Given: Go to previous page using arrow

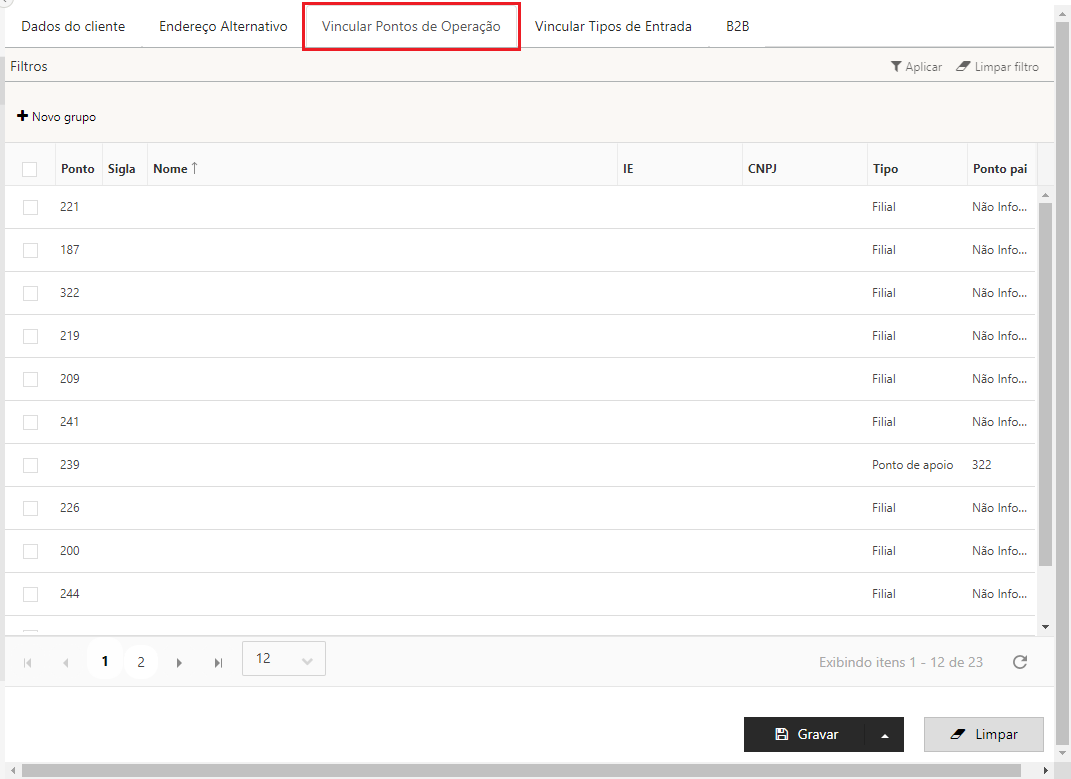Looking at the screenshot, I should [66, 662].
